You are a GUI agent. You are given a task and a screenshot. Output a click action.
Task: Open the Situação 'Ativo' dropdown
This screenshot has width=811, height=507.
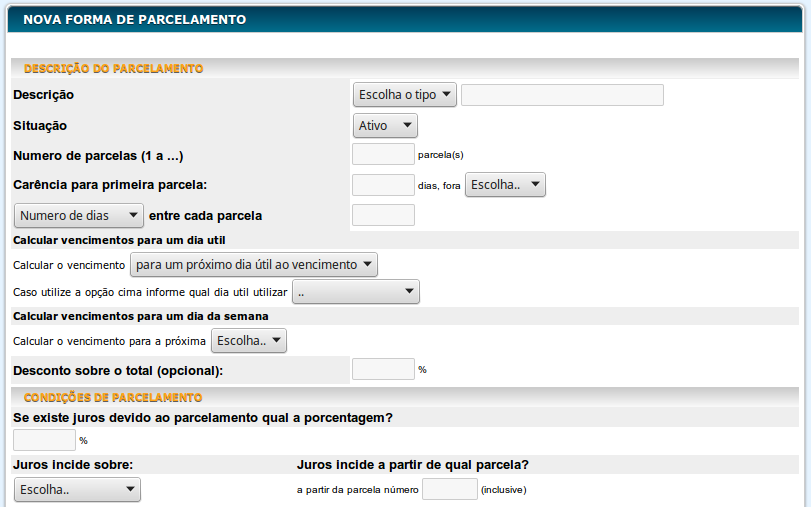pos(385,126)
